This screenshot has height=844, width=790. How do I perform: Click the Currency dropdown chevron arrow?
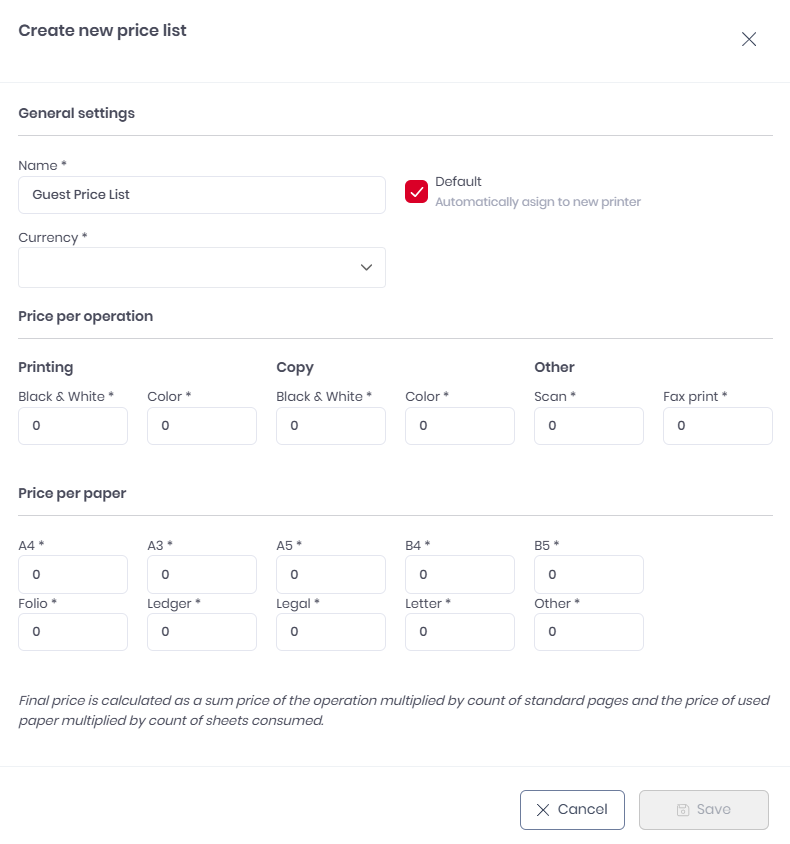[x=366, y=268]
